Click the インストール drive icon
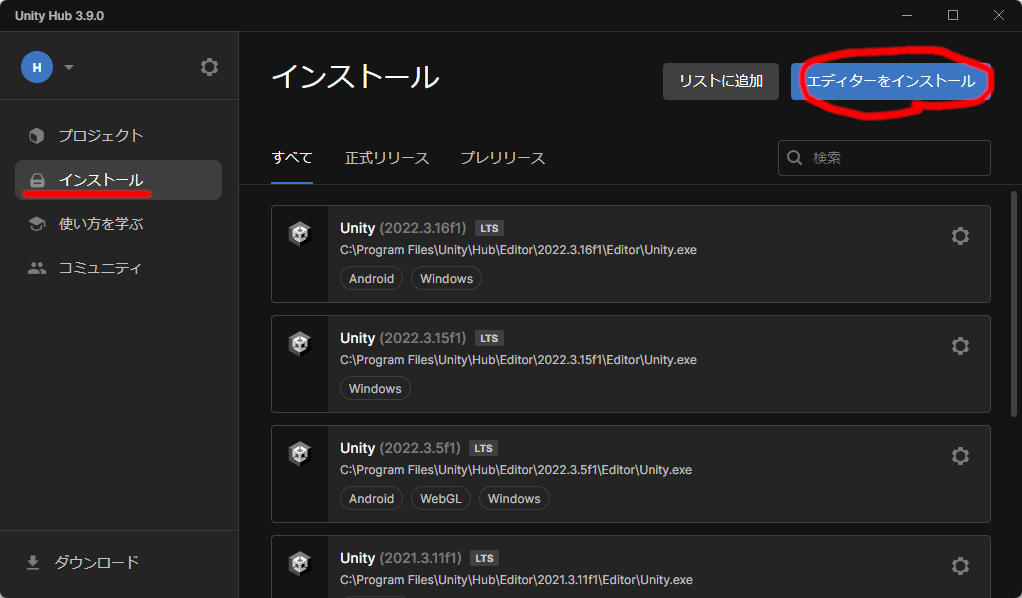Viewport: 1022px width, 598px height. (37, 180)
